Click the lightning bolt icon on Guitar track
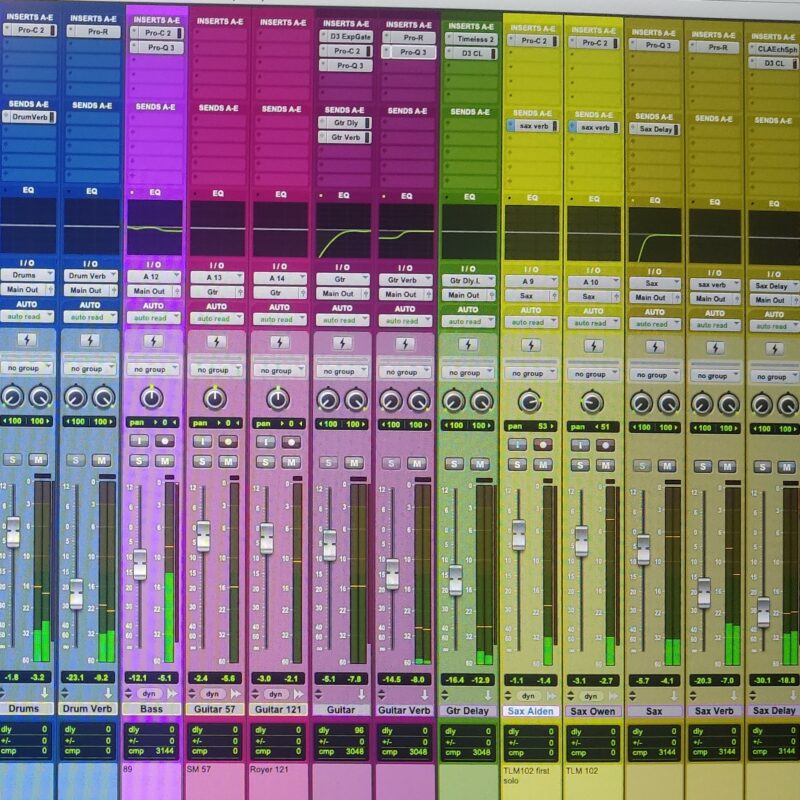The width and height of the screenshot is (800, 800). tap(342, 343)
